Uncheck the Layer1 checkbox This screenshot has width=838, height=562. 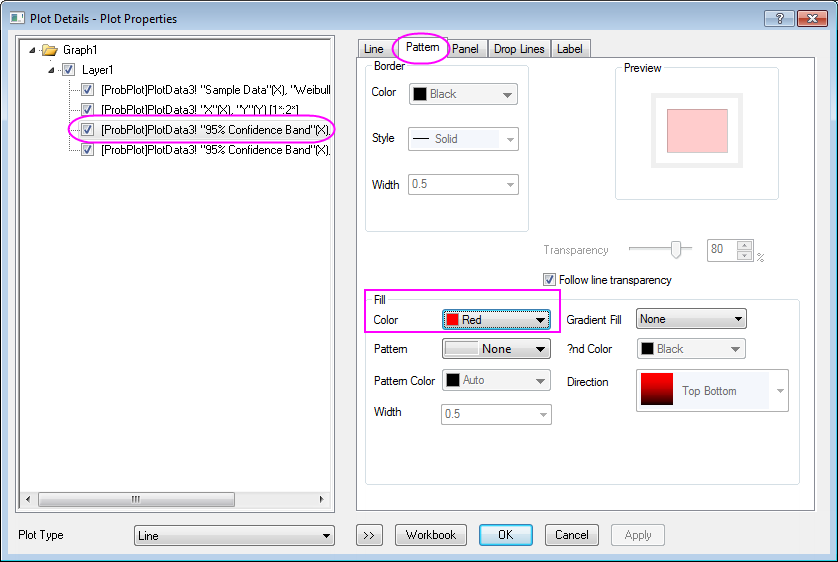click(68, 70)
